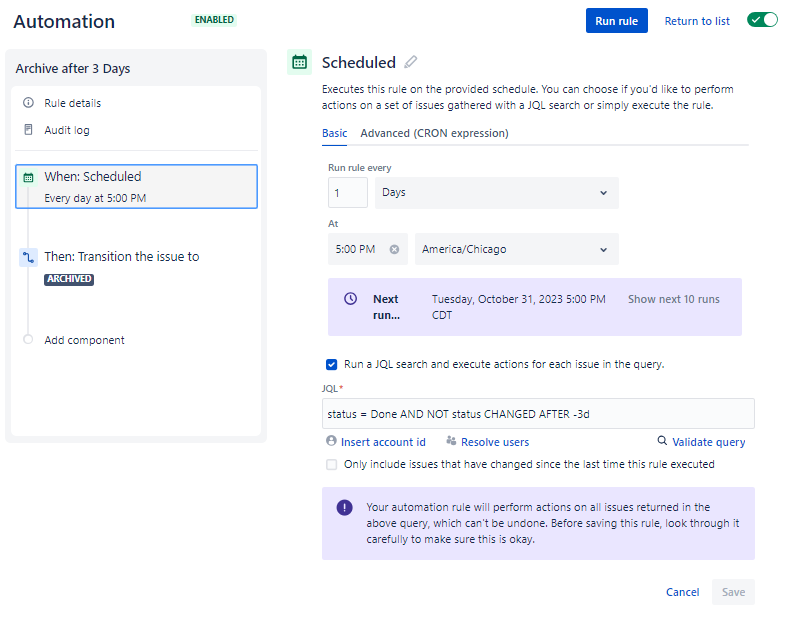
Task: Switch to Advanced (CRON expression) tab
Action: click(x=434, y=133)
